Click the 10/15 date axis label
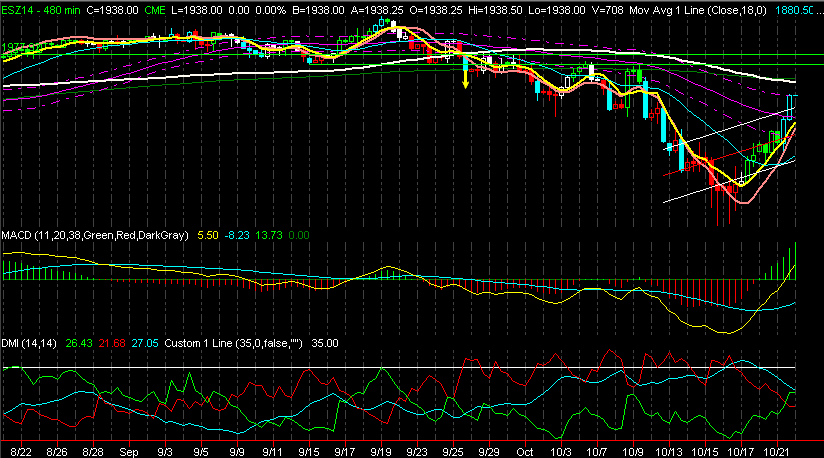 pyautogui.click(x=705, y=452)
